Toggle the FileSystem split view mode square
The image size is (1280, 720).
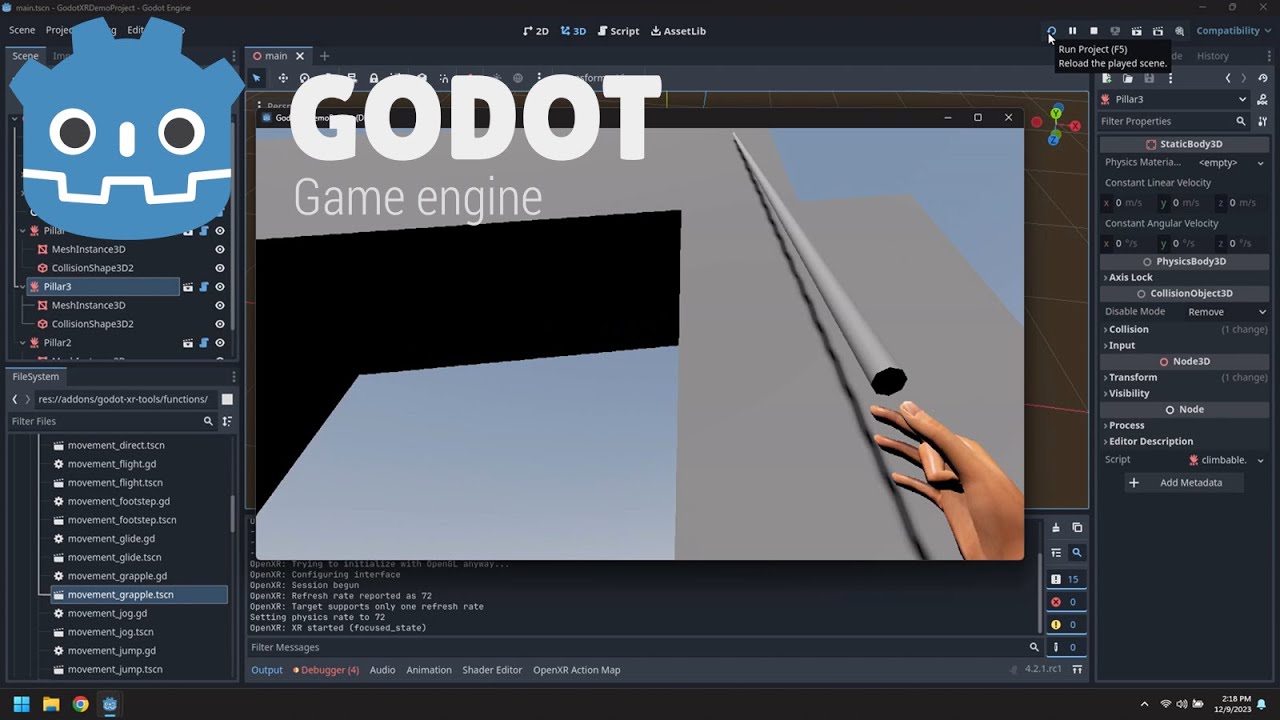pyautogui.click(x=227, y=400)
